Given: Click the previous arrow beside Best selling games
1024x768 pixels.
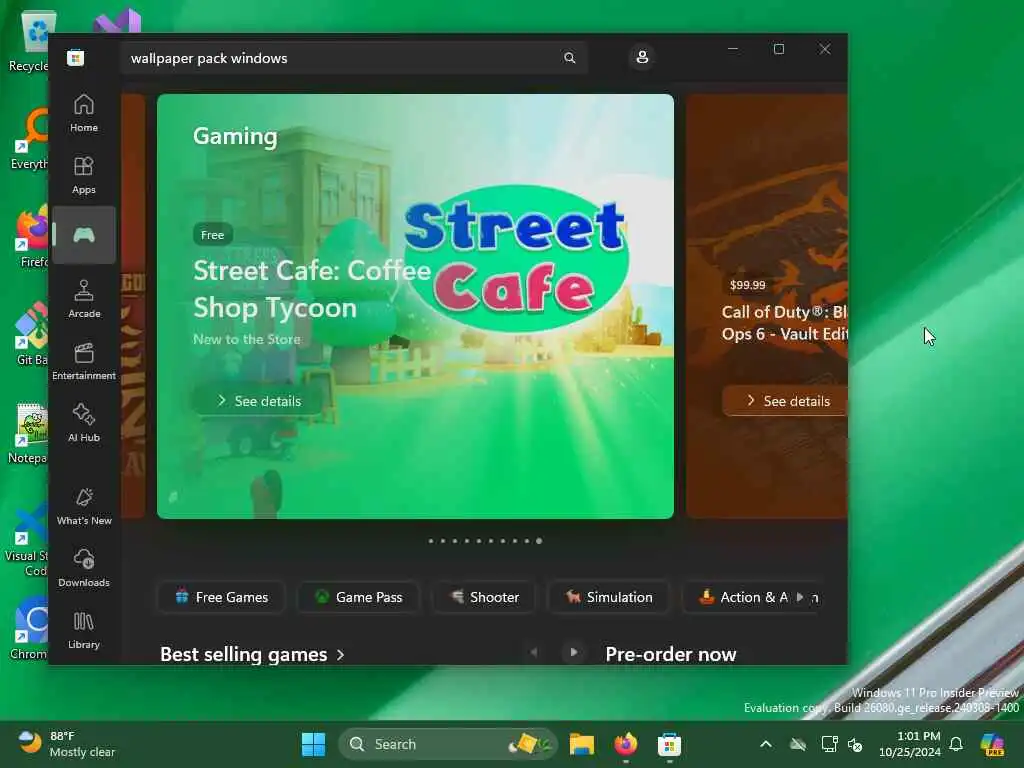Looking at the screenshot, I should click(534, 652).
